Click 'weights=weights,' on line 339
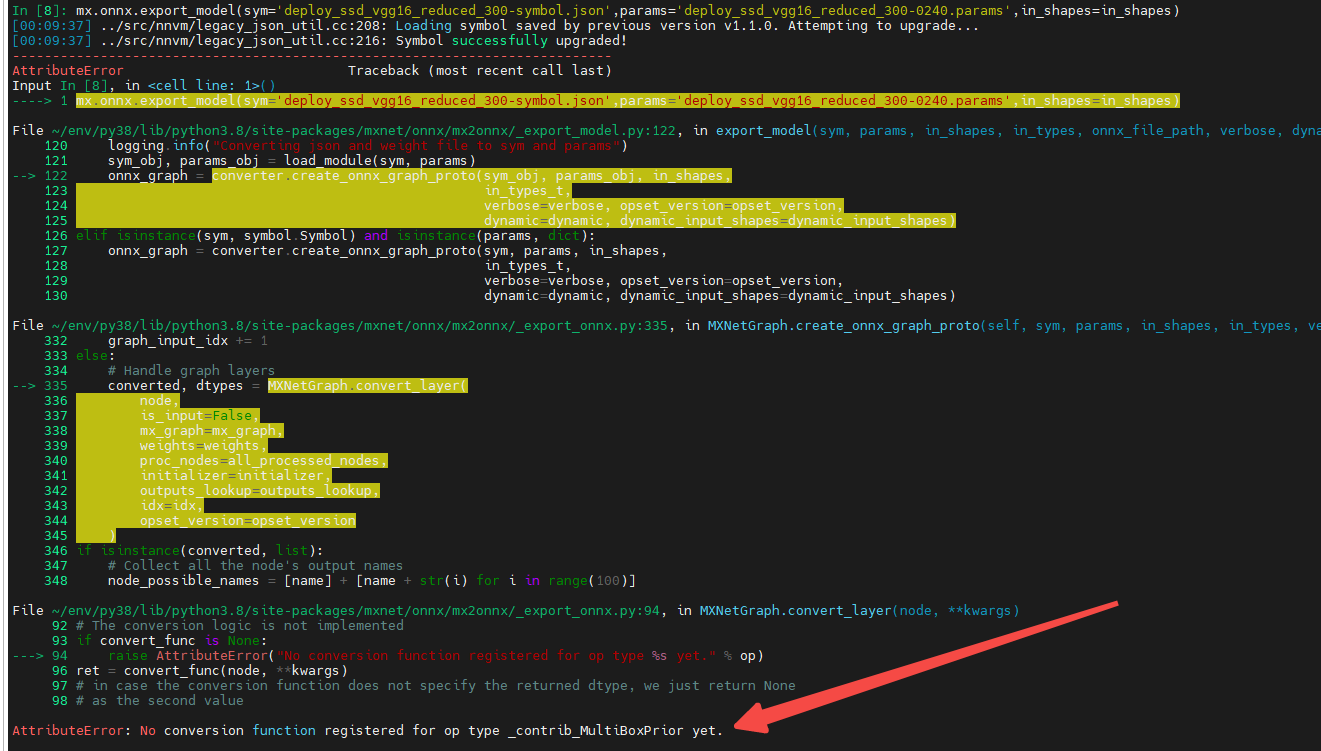Viewport: 1321px width, 751px height. pos(204,445)
